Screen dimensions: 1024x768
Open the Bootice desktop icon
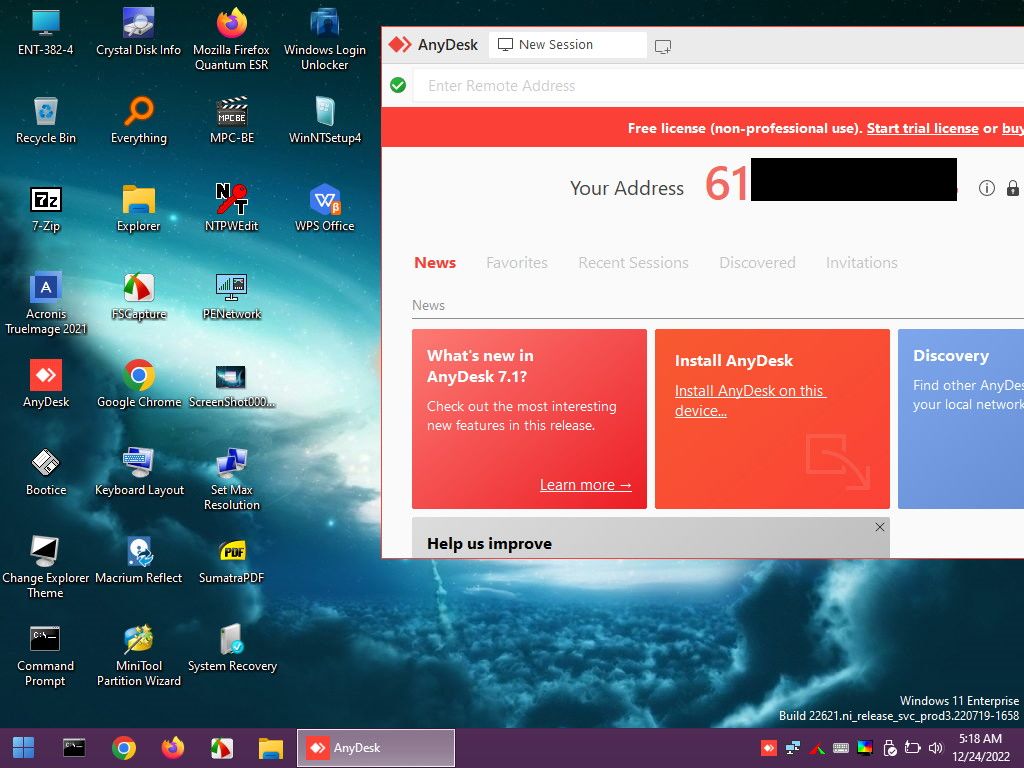(x=46, y=472)
